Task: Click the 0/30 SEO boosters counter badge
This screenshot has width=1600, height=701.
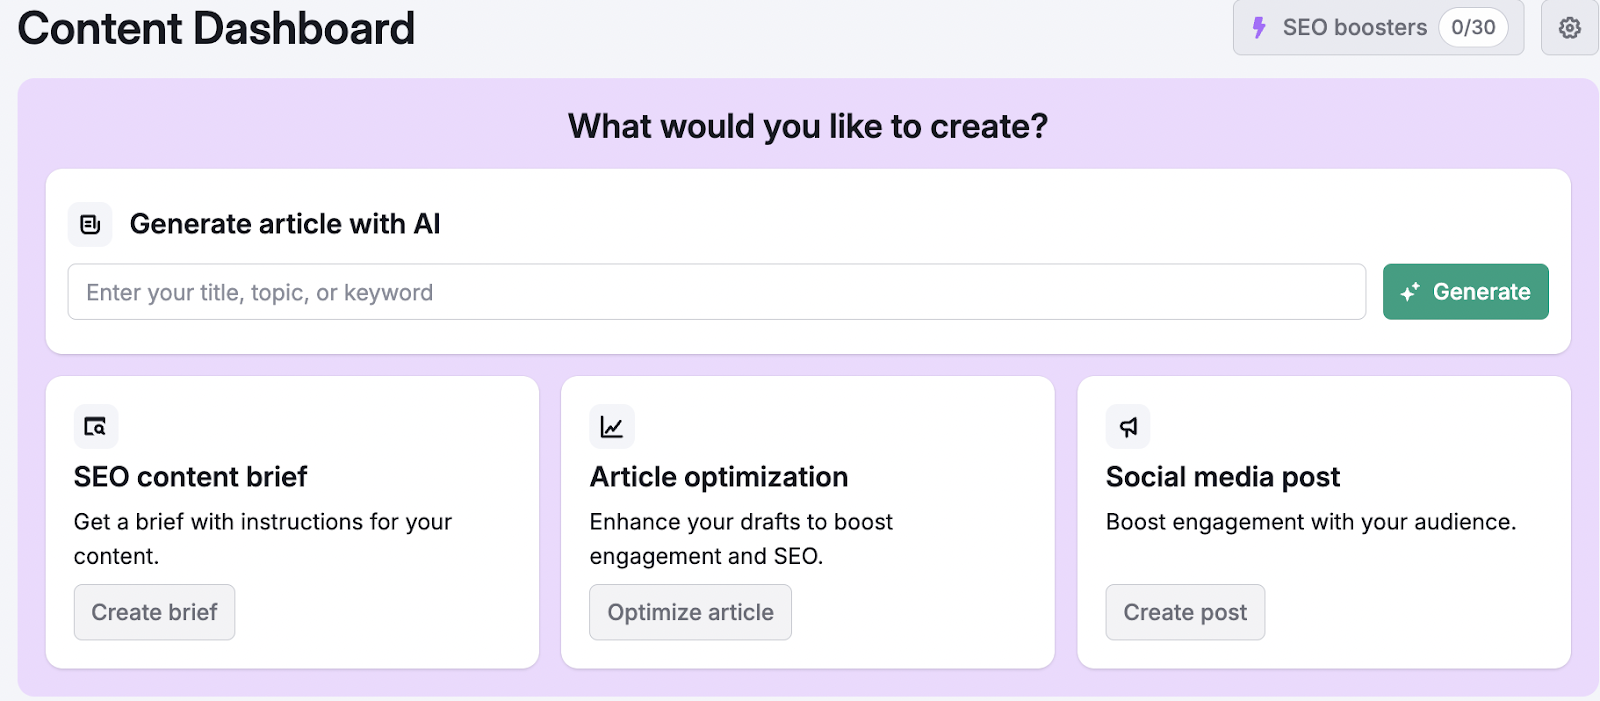Action: [x=1473, y=28]
